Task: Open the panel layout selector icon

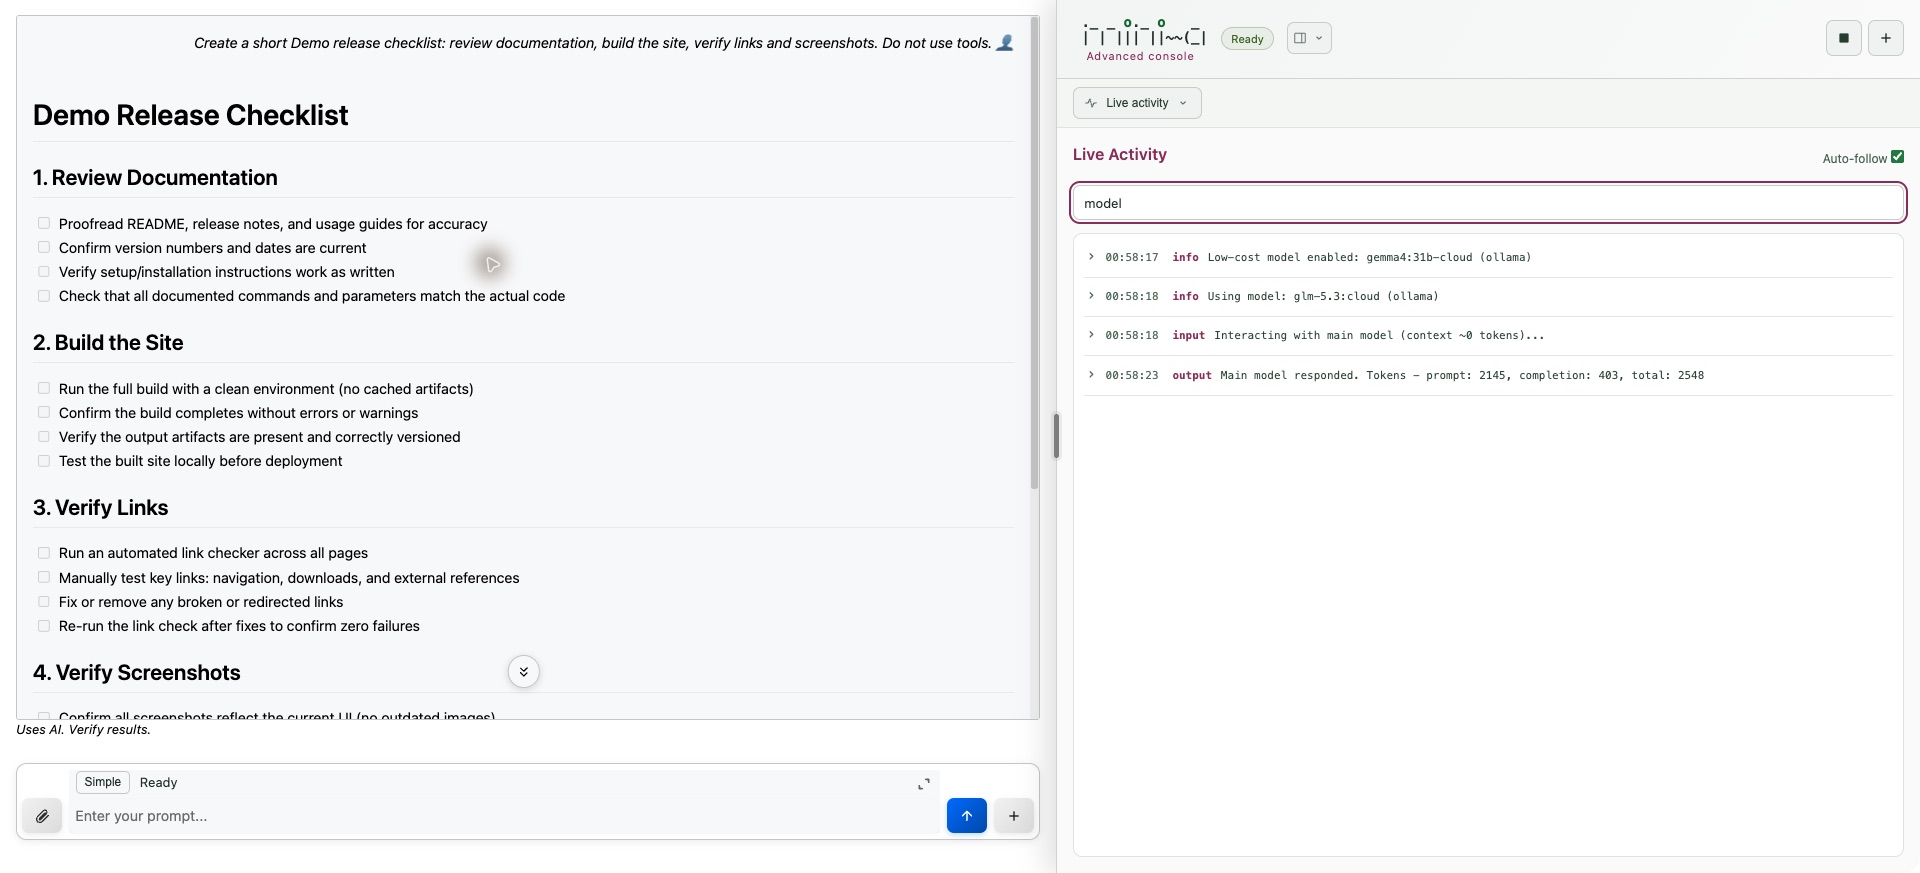Action: (x=1309, y=38)
